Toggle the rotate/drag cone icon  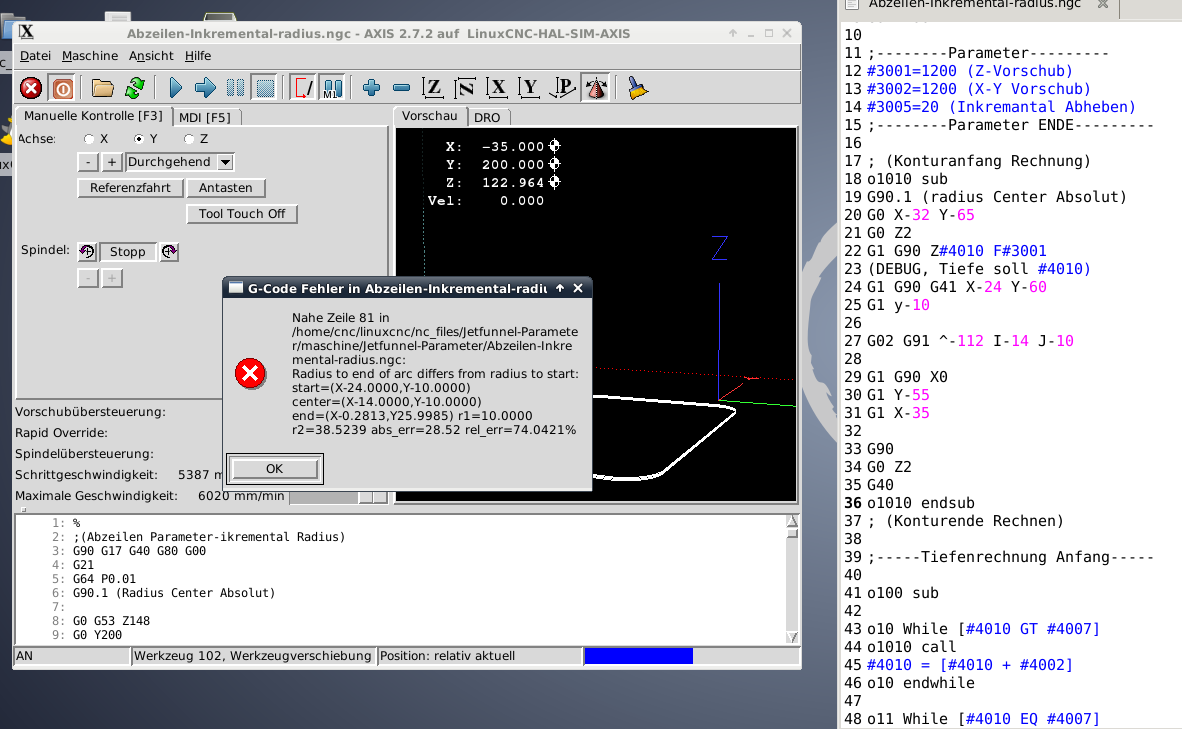(x=596, y=88)
